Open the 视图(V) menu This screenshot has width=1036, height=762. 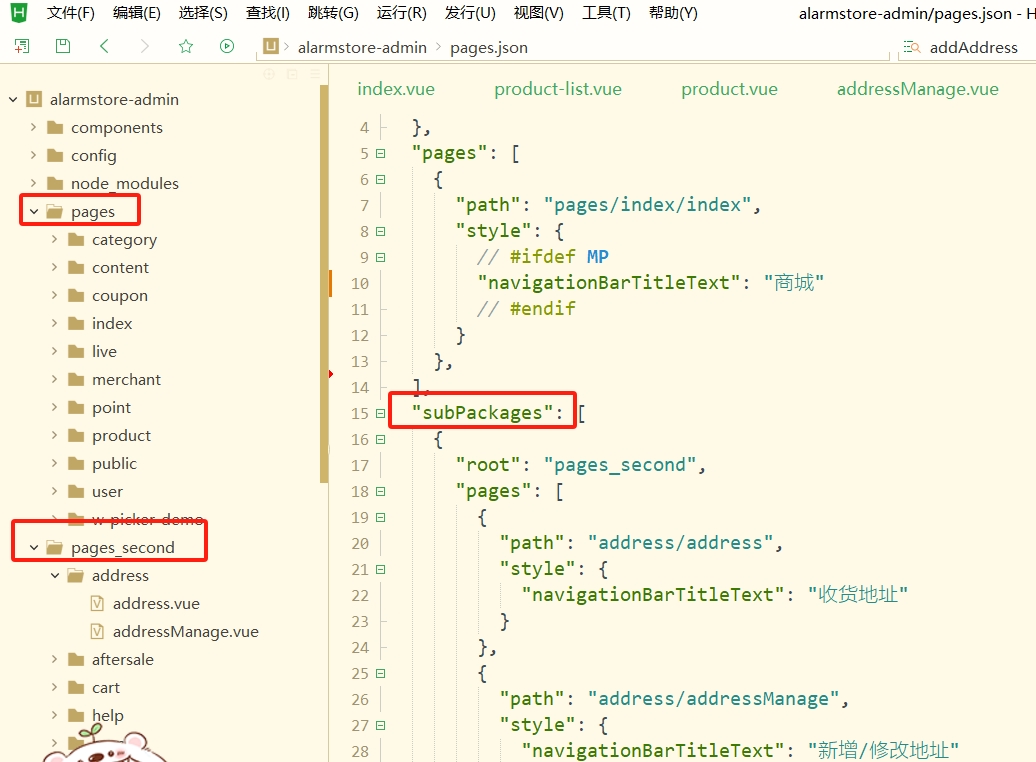click(x=538, y=13)
